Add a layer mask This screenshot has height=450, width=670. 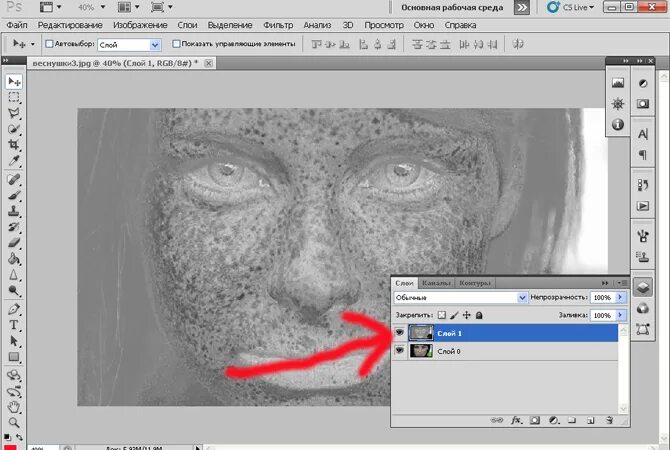[x=535, y=421]
